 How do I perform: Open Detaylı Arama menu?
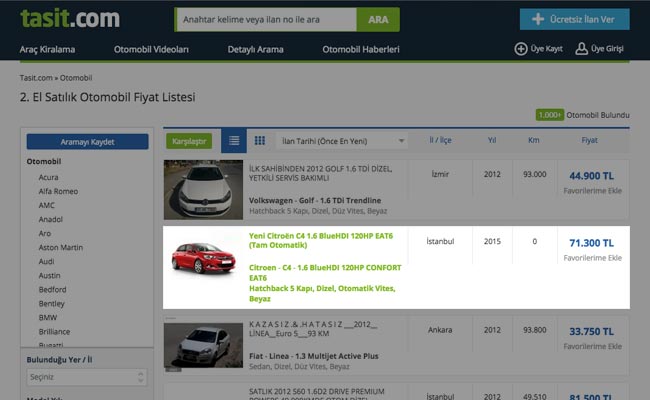[x=255, y=49]
